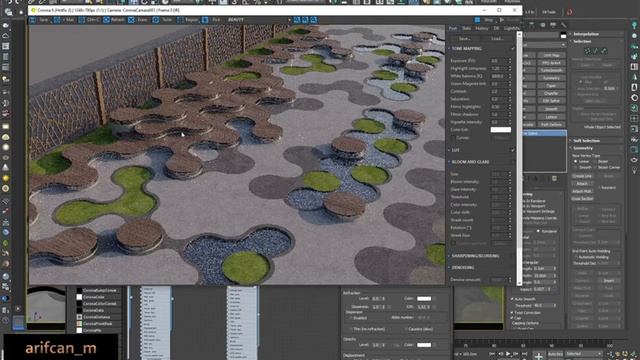This screenshot has height=360, width=640.
Task: Click the Erase button in VFB toolbar
Action: [x=138, y=20]
